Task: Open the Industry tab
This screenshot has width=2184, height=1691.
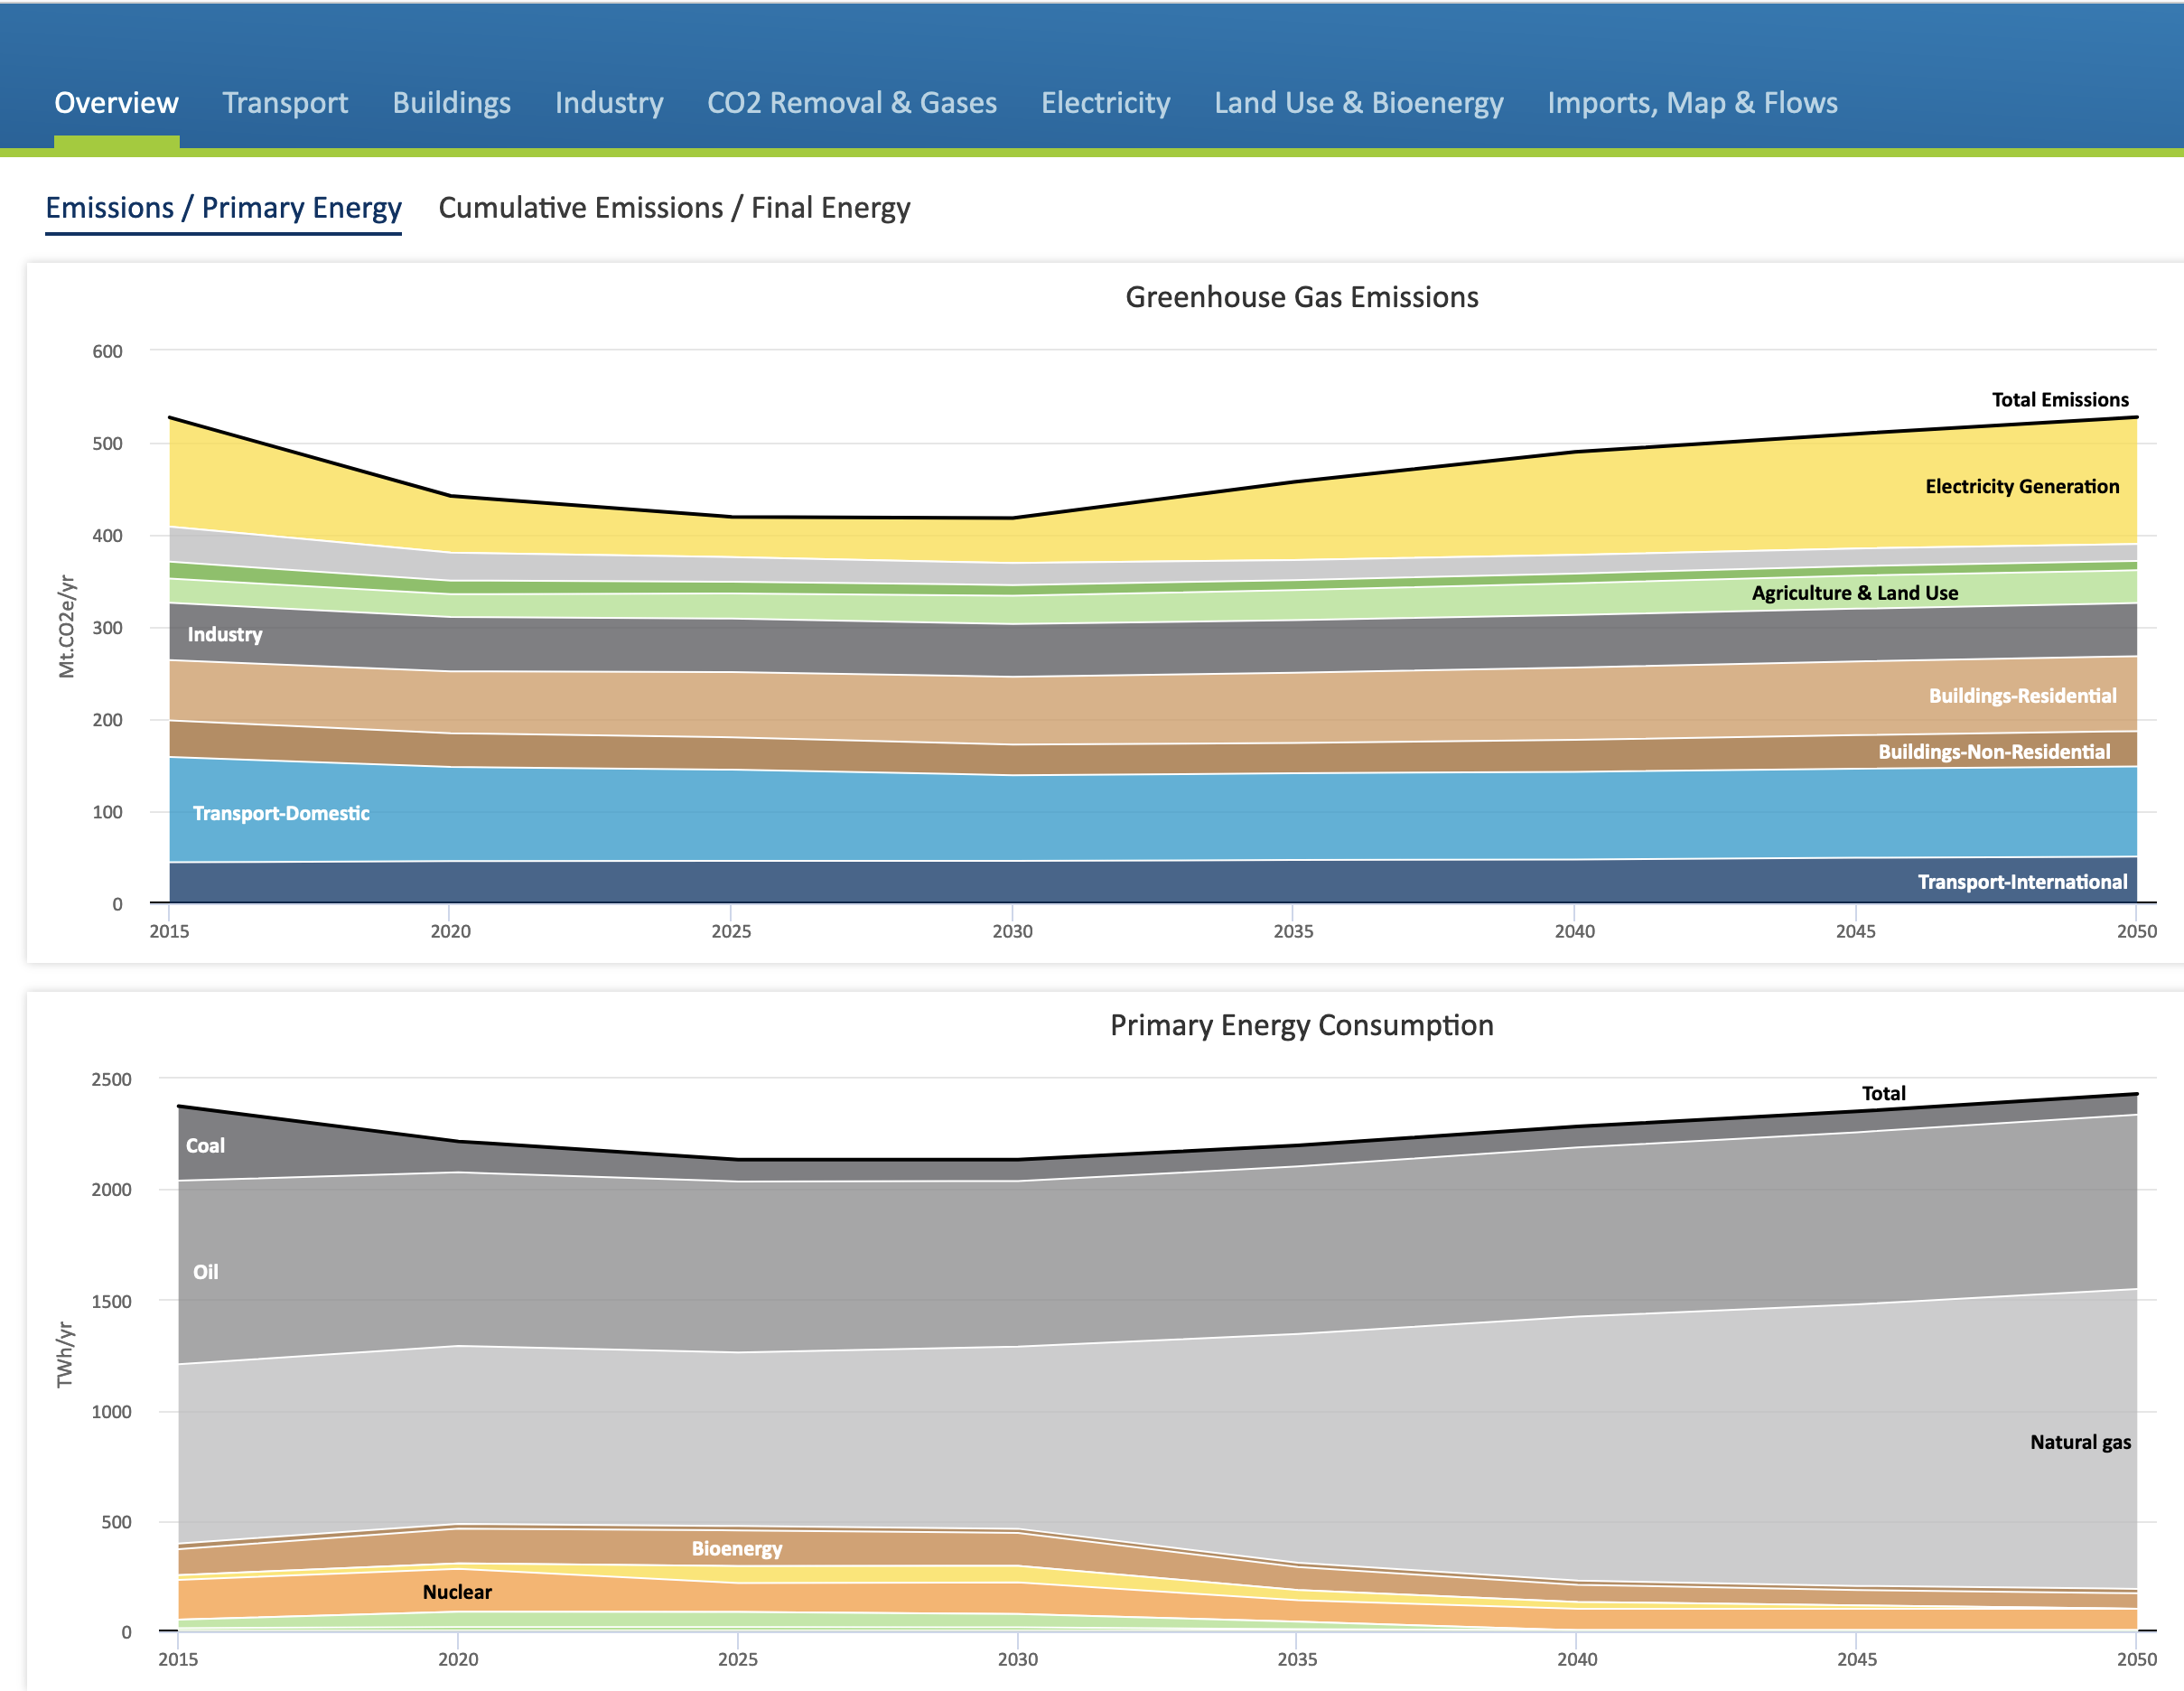Action: click(609, 103)
